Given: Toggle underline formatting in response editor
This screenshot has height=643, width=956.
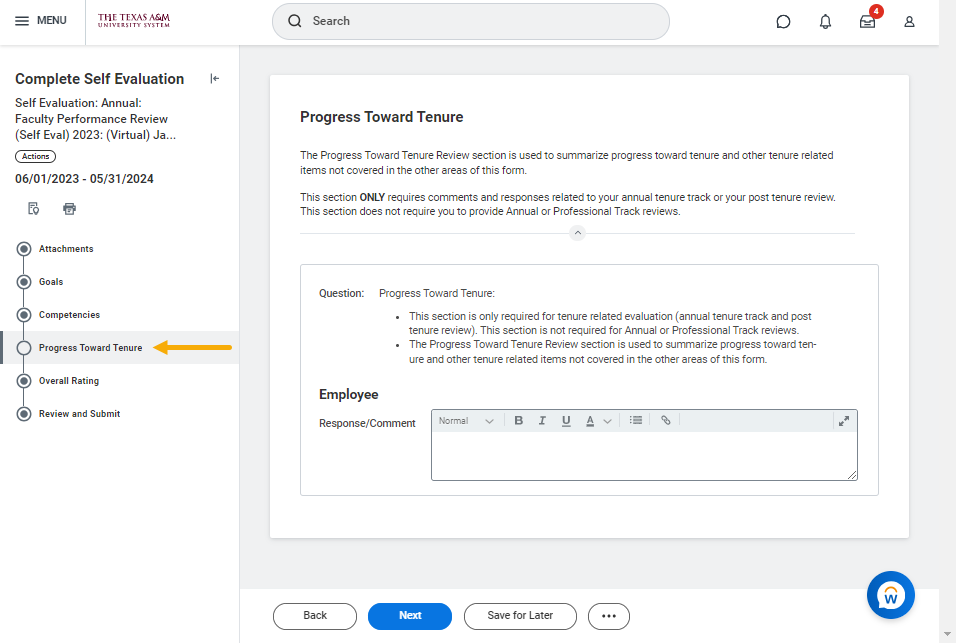Looking at the screenshot, I should (x=566, y=421).
